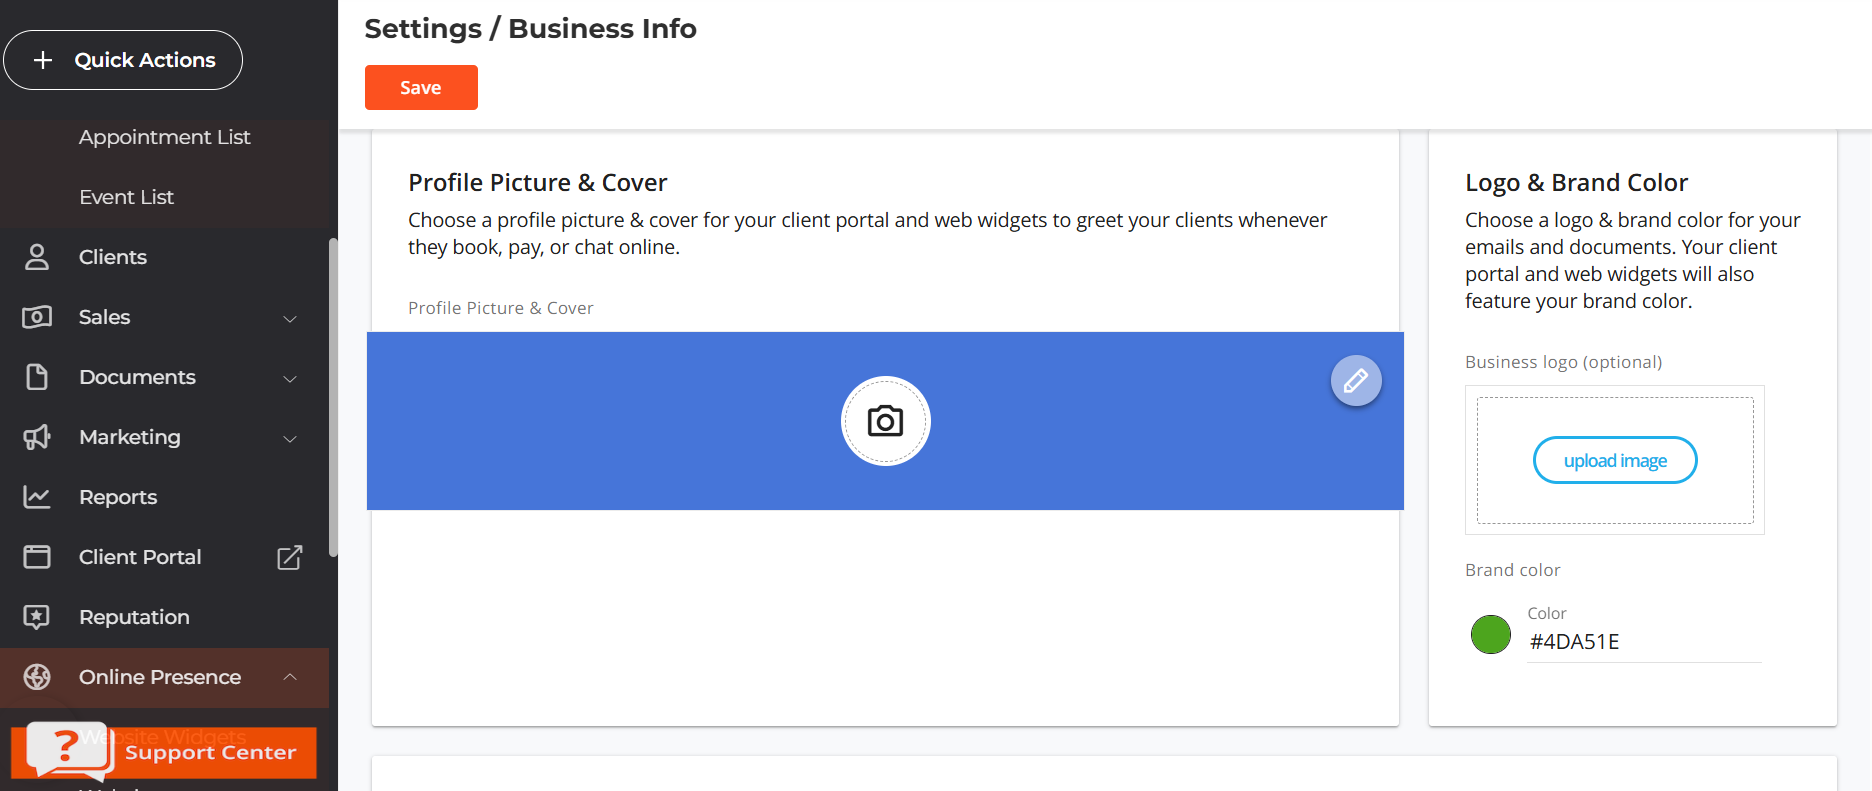Image resolution: width=1872 pixels, height=791 pixels.
Task: Click the Brand color label
Action: [x=1513, y=570]
